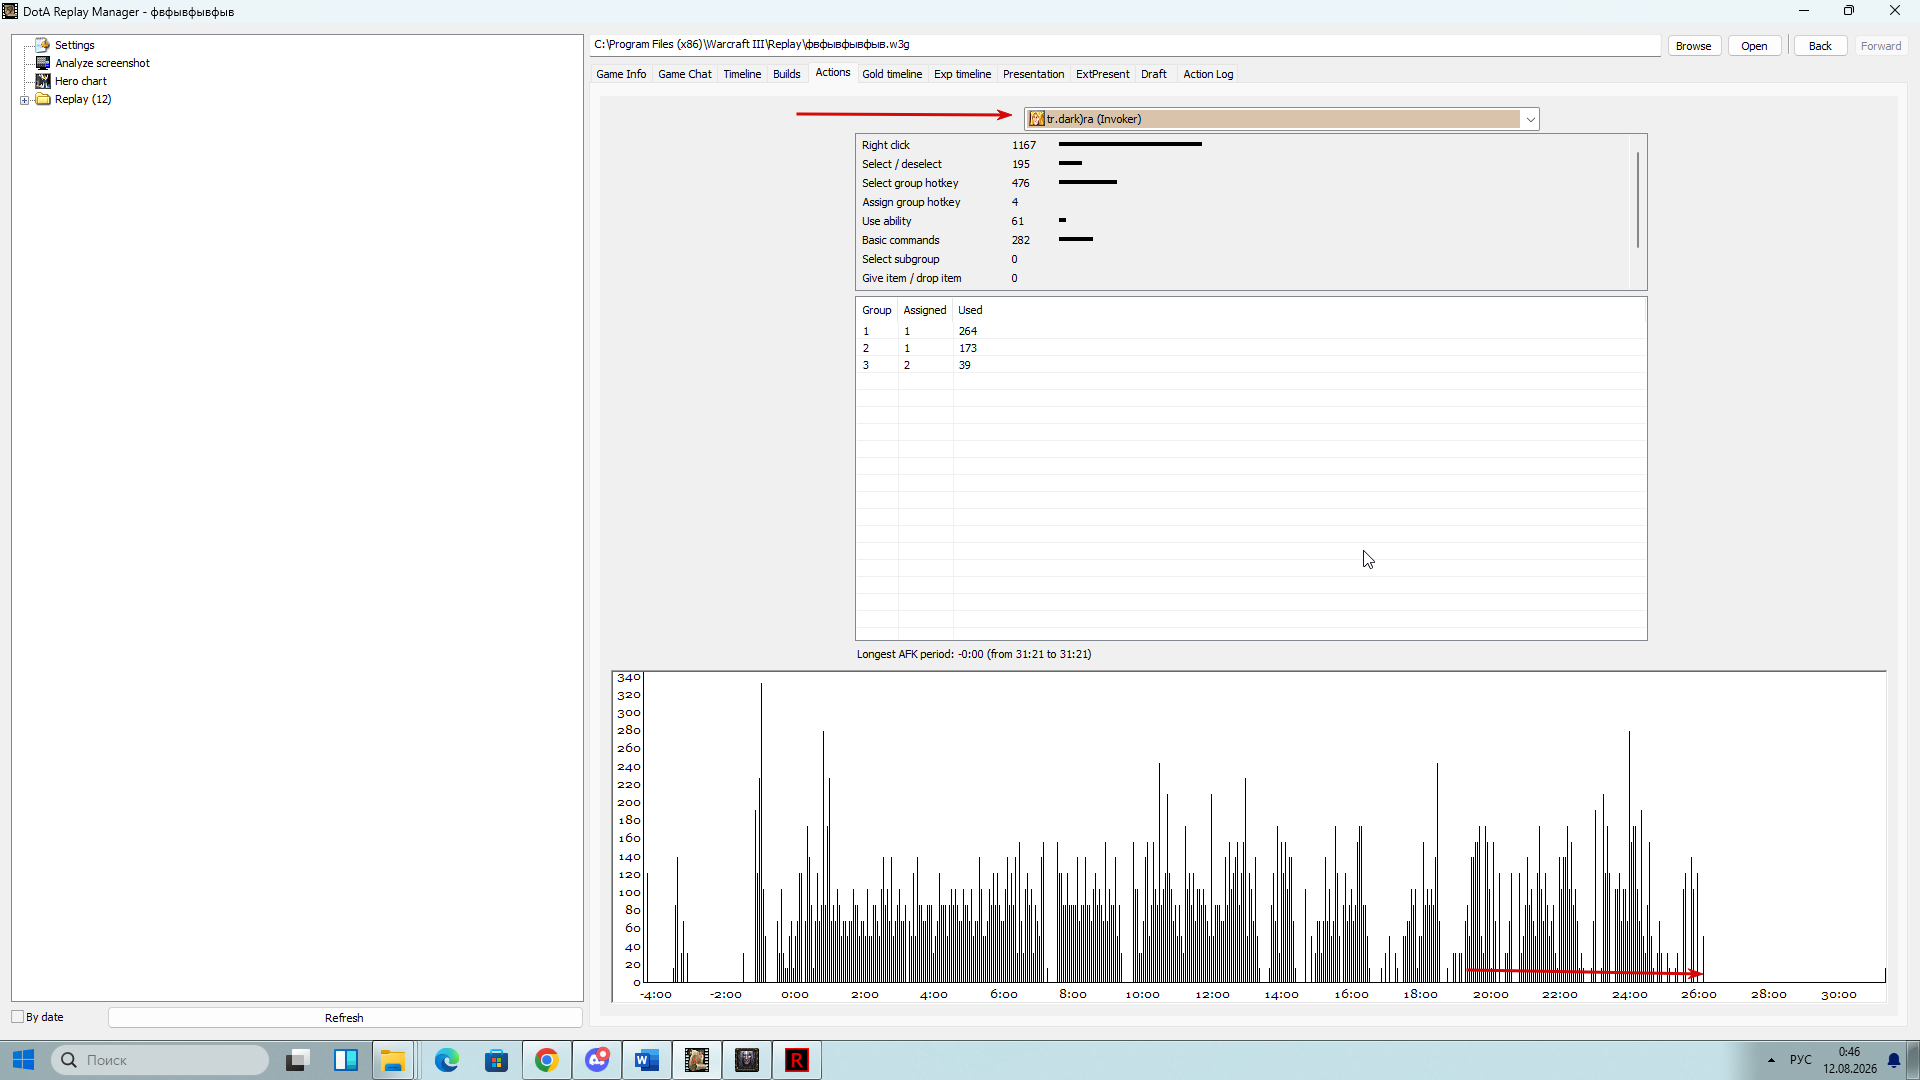Click the Forward button
The image size is (1920, 1080).
click(x=1881, y=46)
